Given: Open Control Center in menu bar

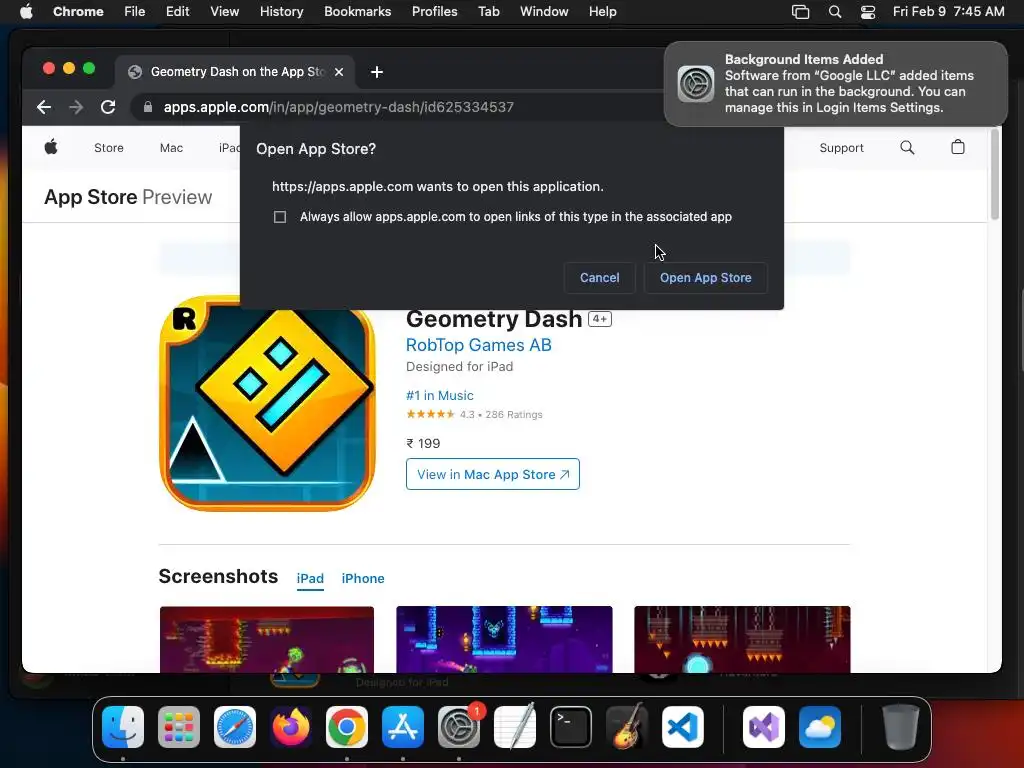Looking at the screenshot, I should (868, 12).
